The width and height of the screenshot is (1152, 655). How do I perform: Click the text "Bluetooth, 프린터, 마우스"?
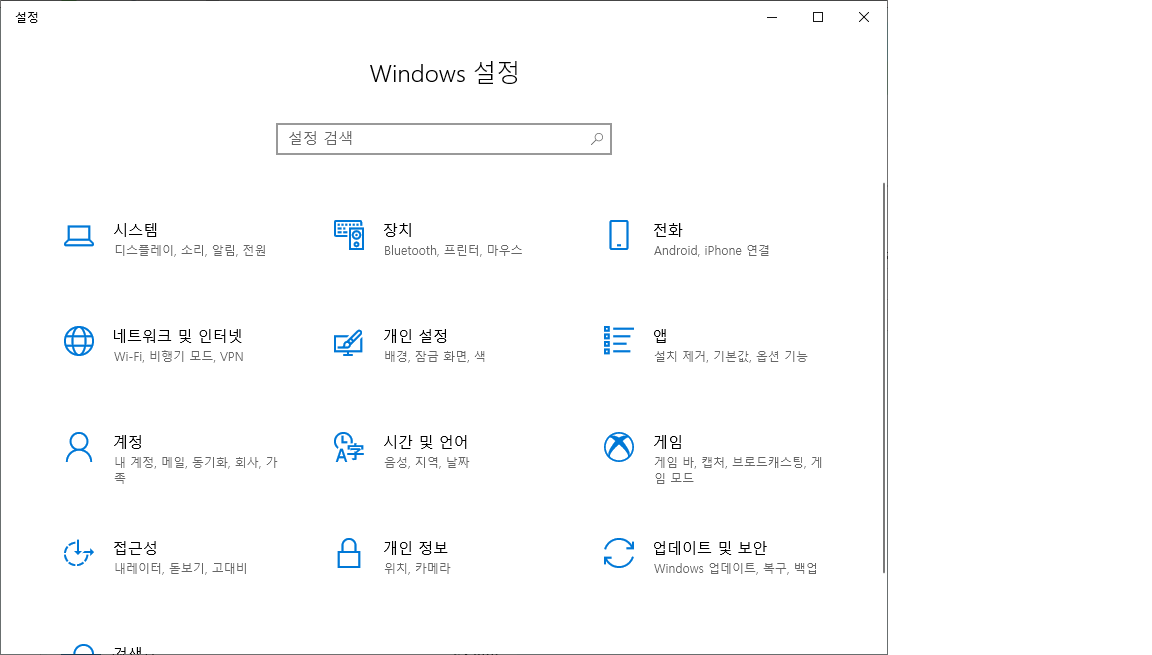(453, 250)
